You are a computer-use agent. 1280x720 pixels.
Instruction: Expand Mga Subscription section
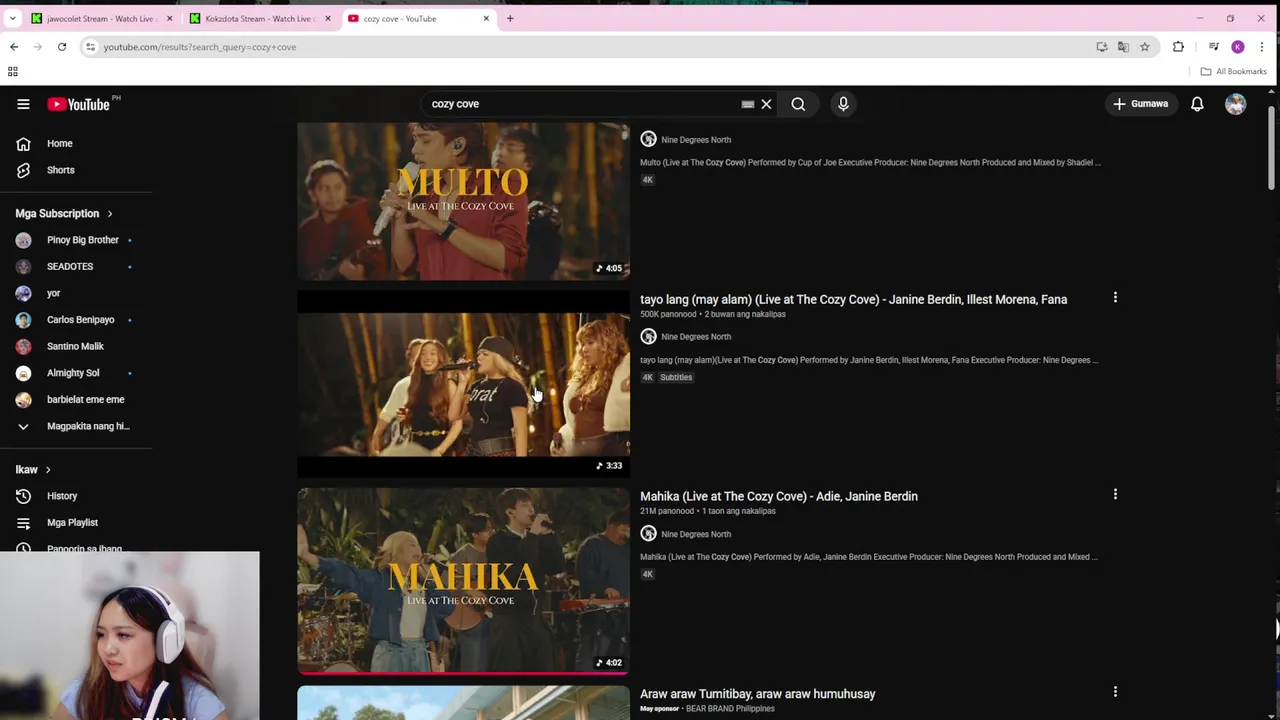click(64, 213)
